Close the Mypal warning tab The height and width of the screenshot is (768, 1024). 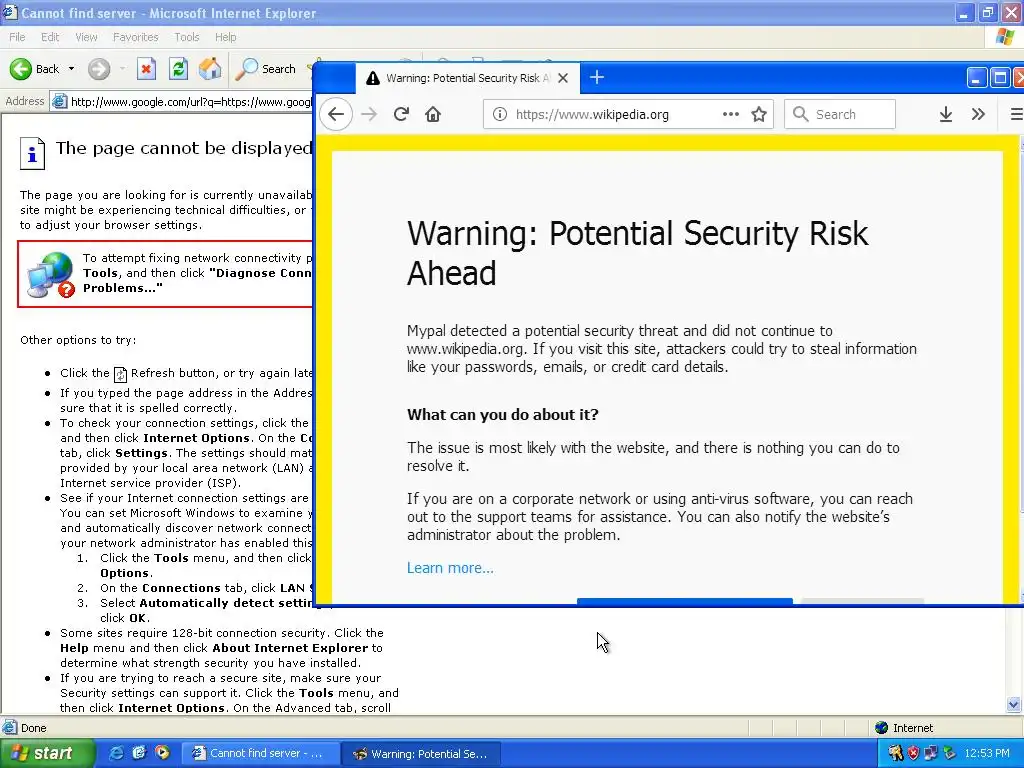pos(563,78)
